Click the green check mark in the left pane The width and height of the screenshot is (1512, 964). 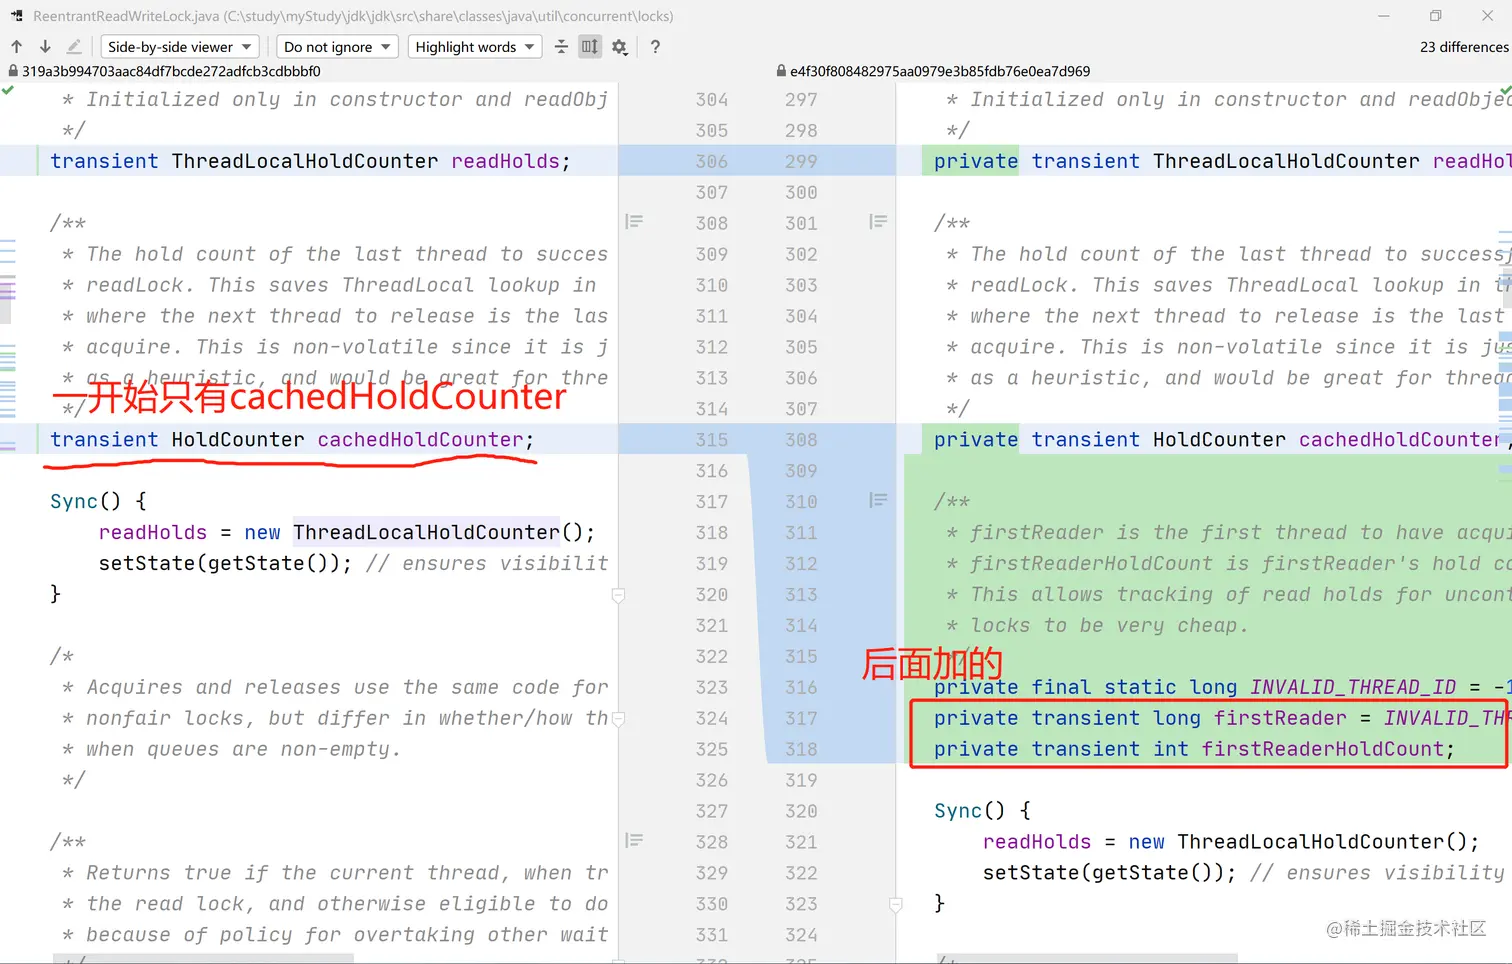click(8, 91)
